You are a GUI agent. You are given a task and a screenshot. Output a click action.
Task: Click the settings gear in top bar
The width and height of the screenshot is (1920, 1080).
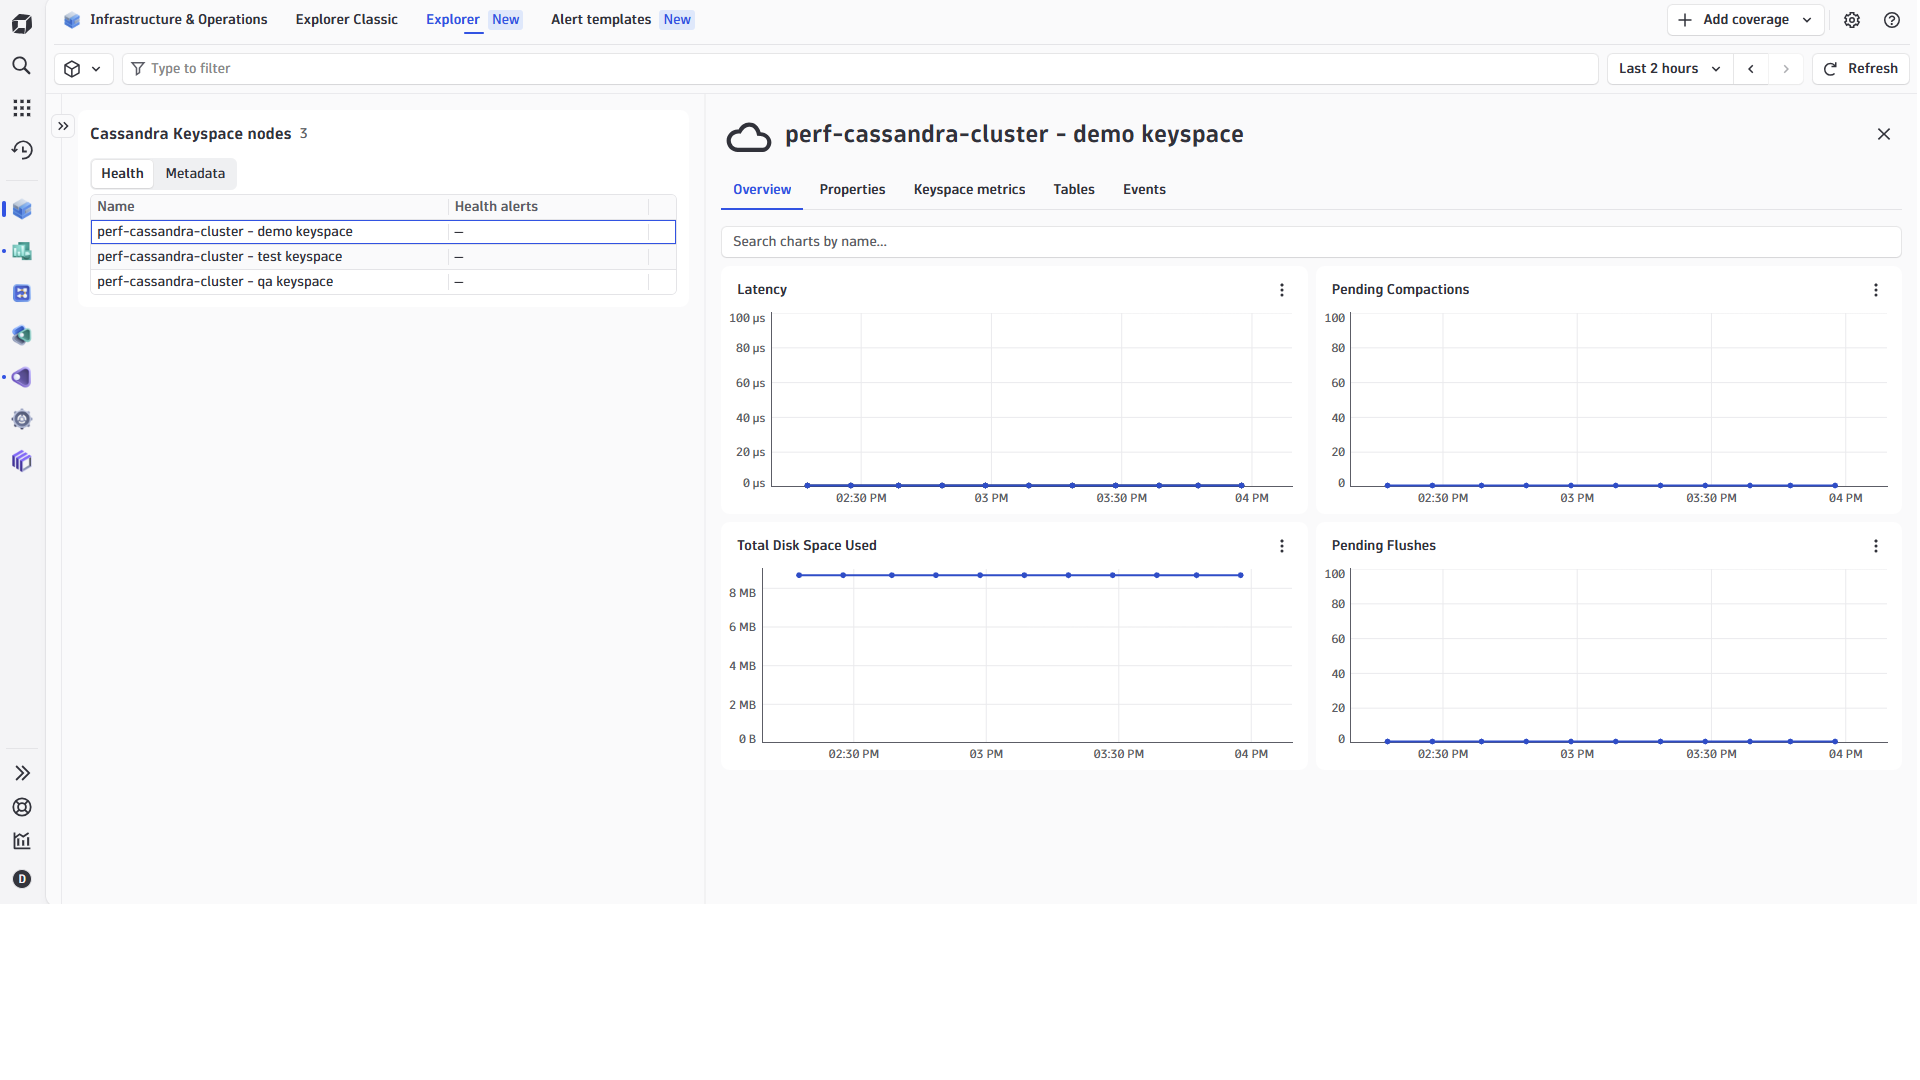tap(1852, 20)
